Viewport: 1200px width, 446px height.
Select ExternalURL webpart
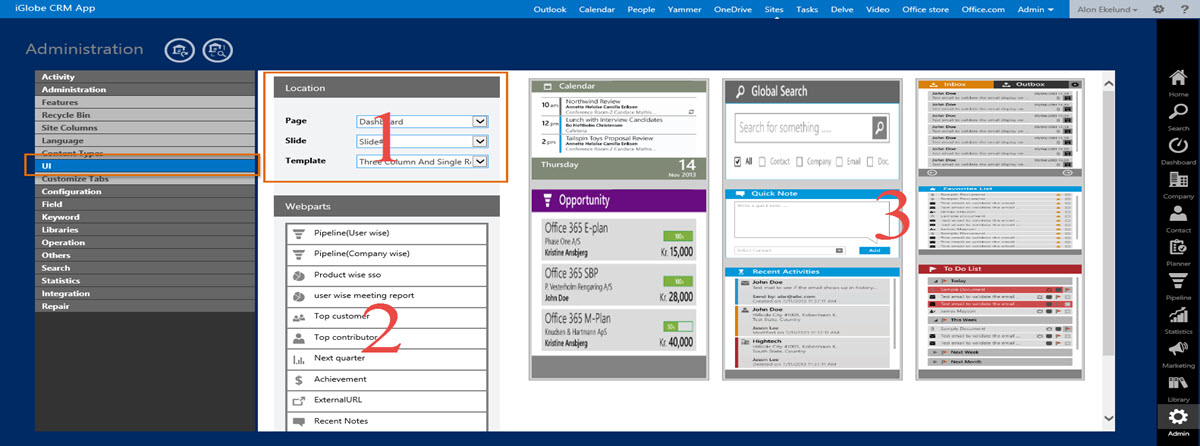387,400
